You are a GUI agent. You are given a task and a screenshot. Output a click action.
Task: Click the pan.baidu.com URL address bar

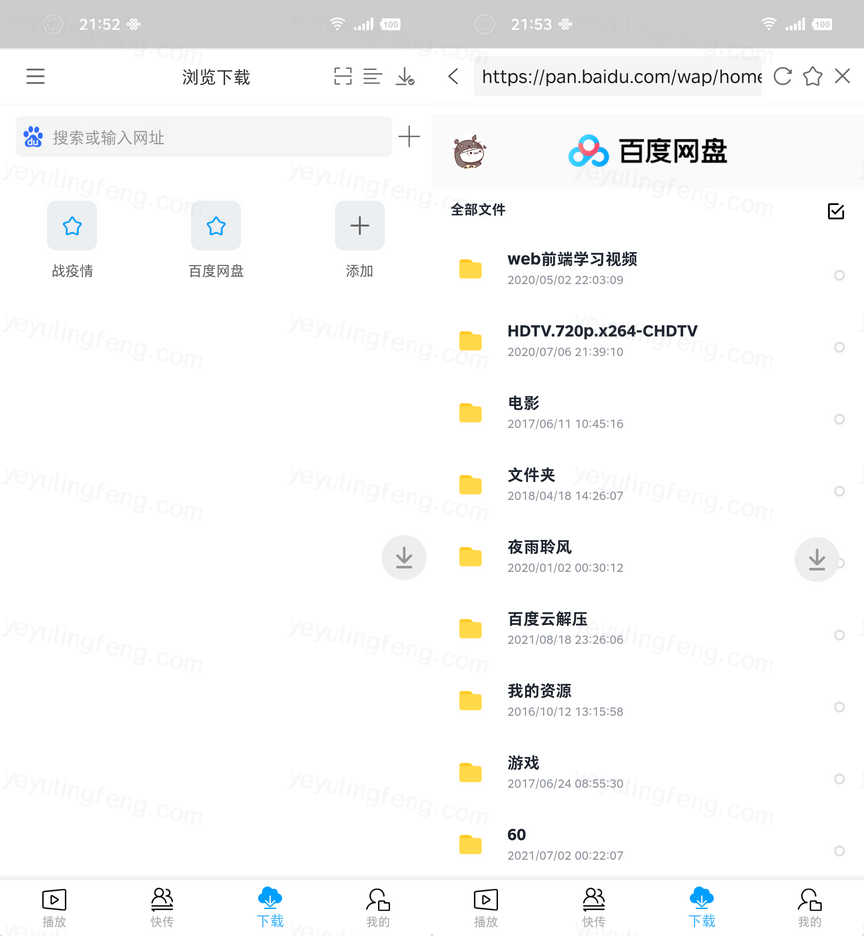point(617,76)
